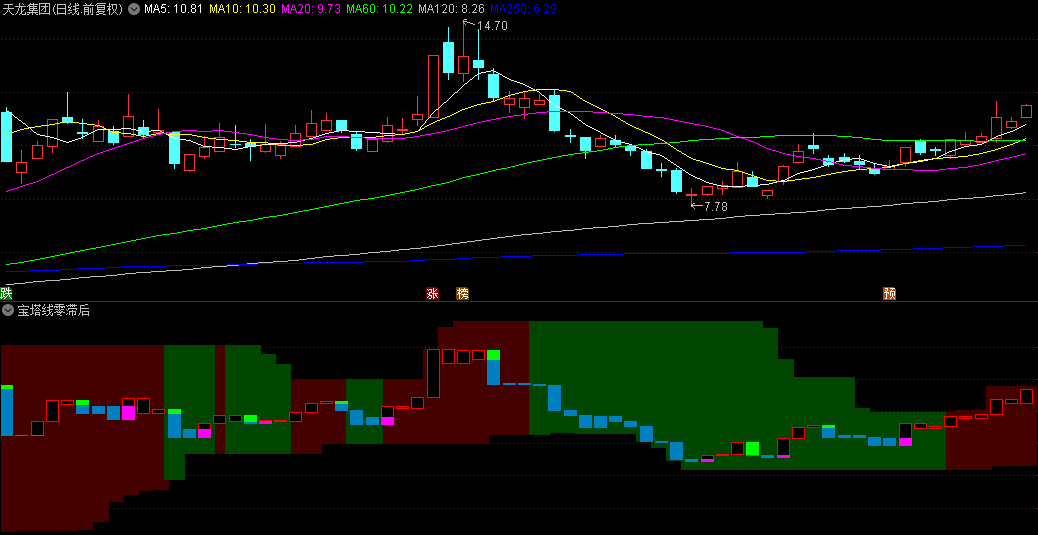Expand the 宝塔线零滞后 indicator dropdown arrow
The width and height of the screenshot is (1038, 535).
[x=7, y=310]
